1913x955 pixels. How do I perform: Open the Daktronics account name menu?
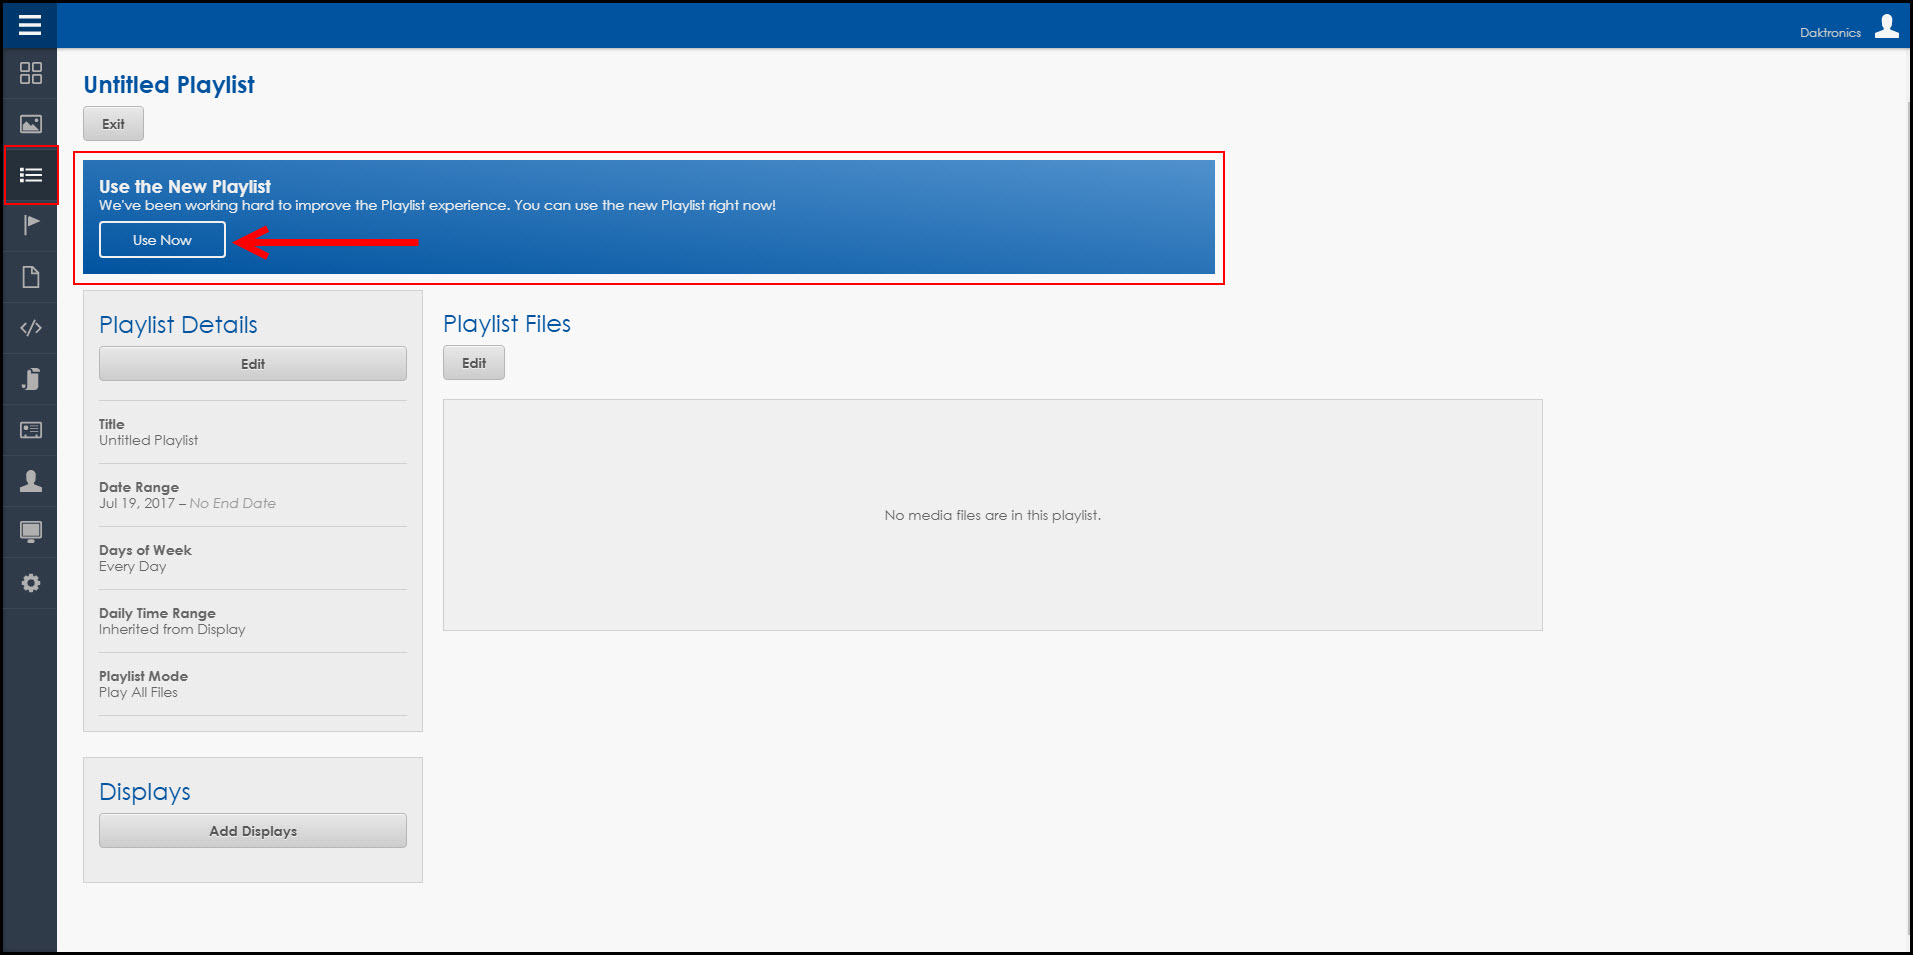point(1829,33)
